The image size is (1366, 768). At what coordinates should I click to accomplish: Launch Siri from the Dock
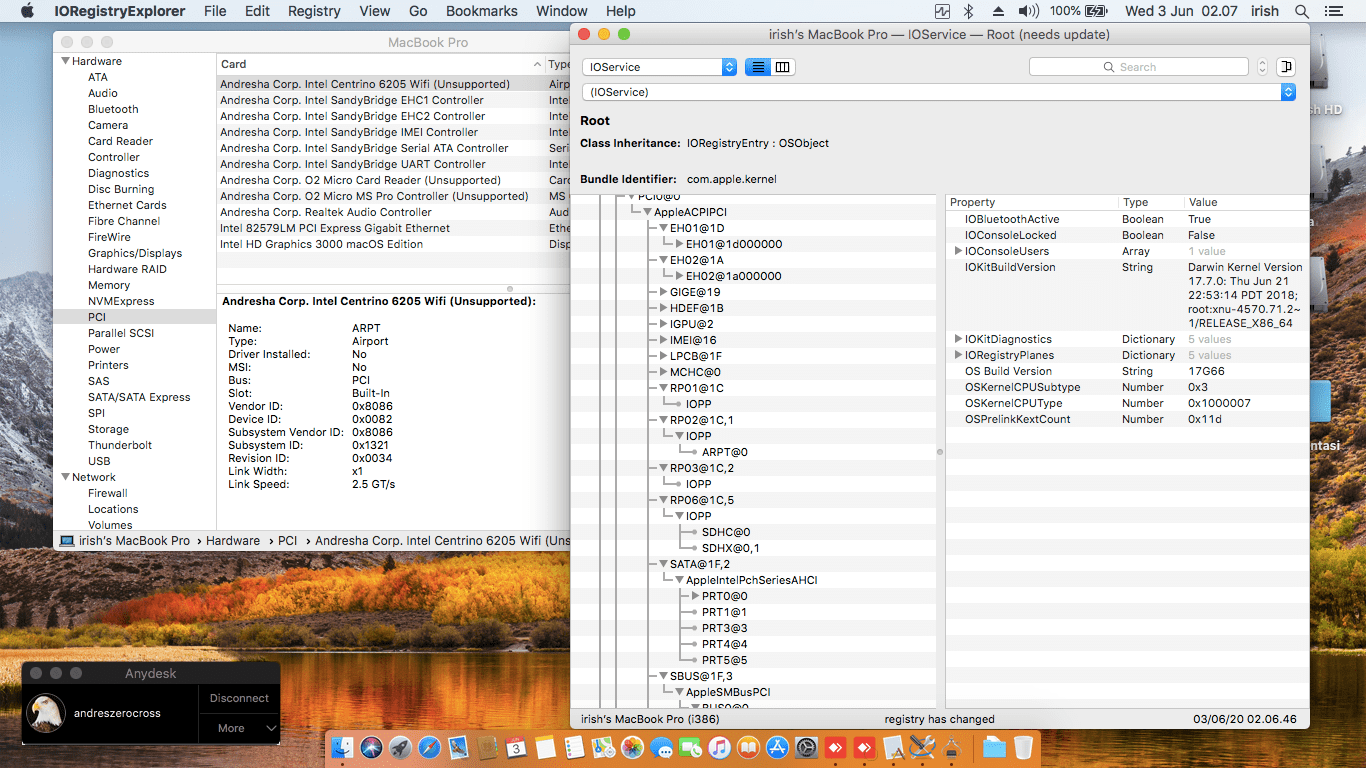coord(372,747)
